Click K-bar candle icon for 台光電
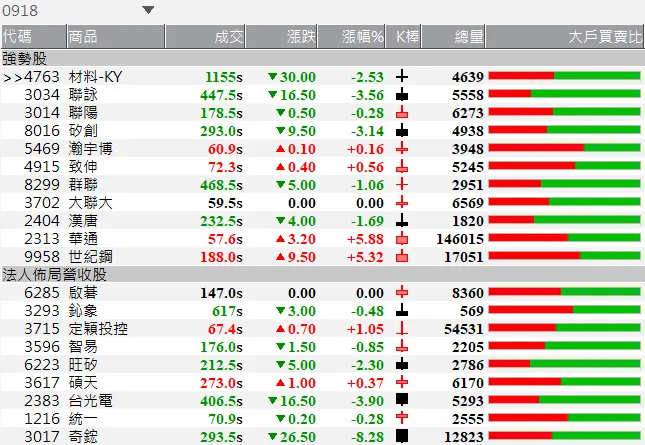645x445 pixels. (x=402, y=400)
